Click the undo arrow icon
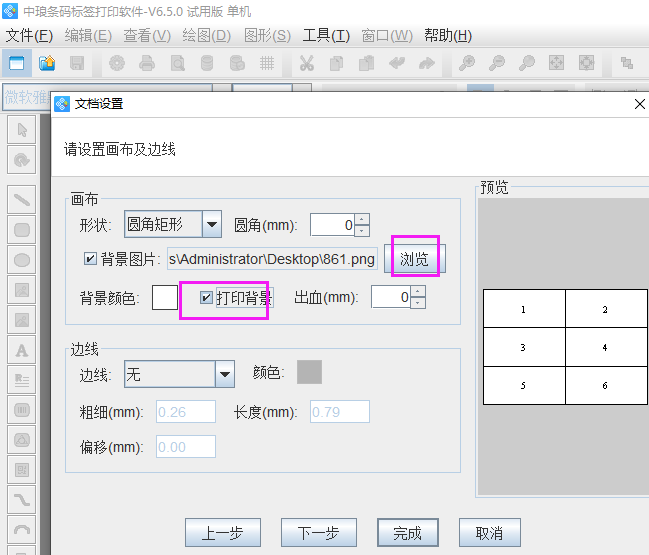 point(397,63)
